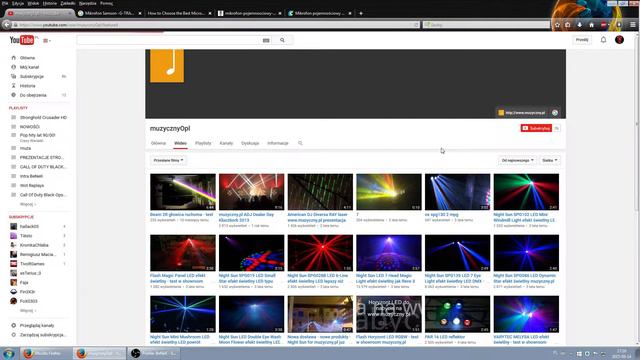Open the on-screen keyboard in search box
The height and width of the screenshot is (360, 640).
pos(266,40)
